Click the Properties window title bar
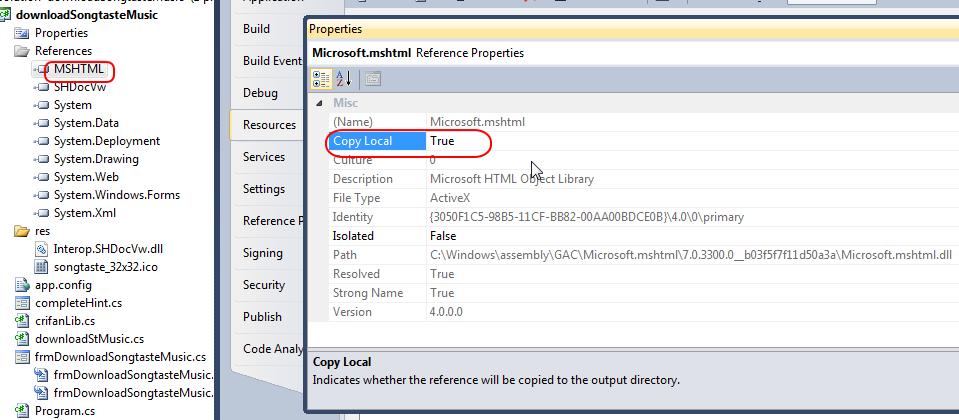The image size is (959, 420). point(632,29)
